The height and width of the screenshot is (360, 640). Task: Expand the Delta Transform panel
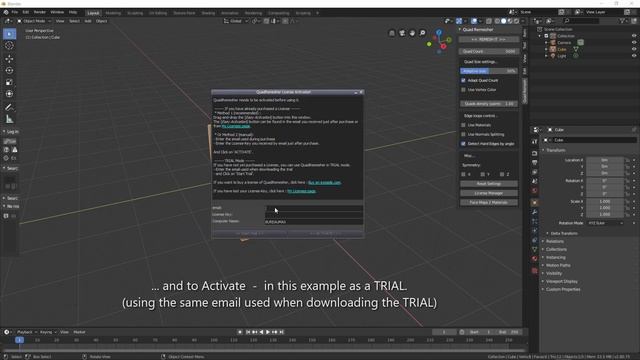[563, 233]
